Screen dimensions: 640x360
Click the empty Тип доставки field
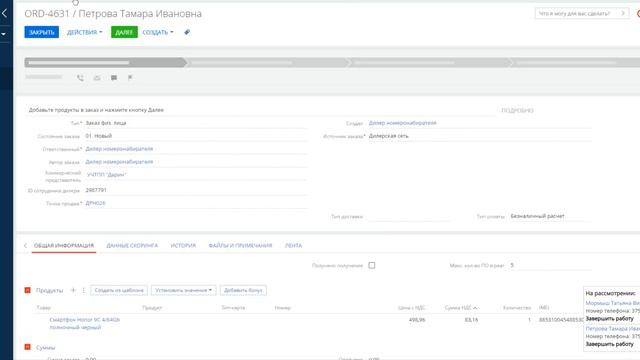pyautogui.click(x=408, y=216)
